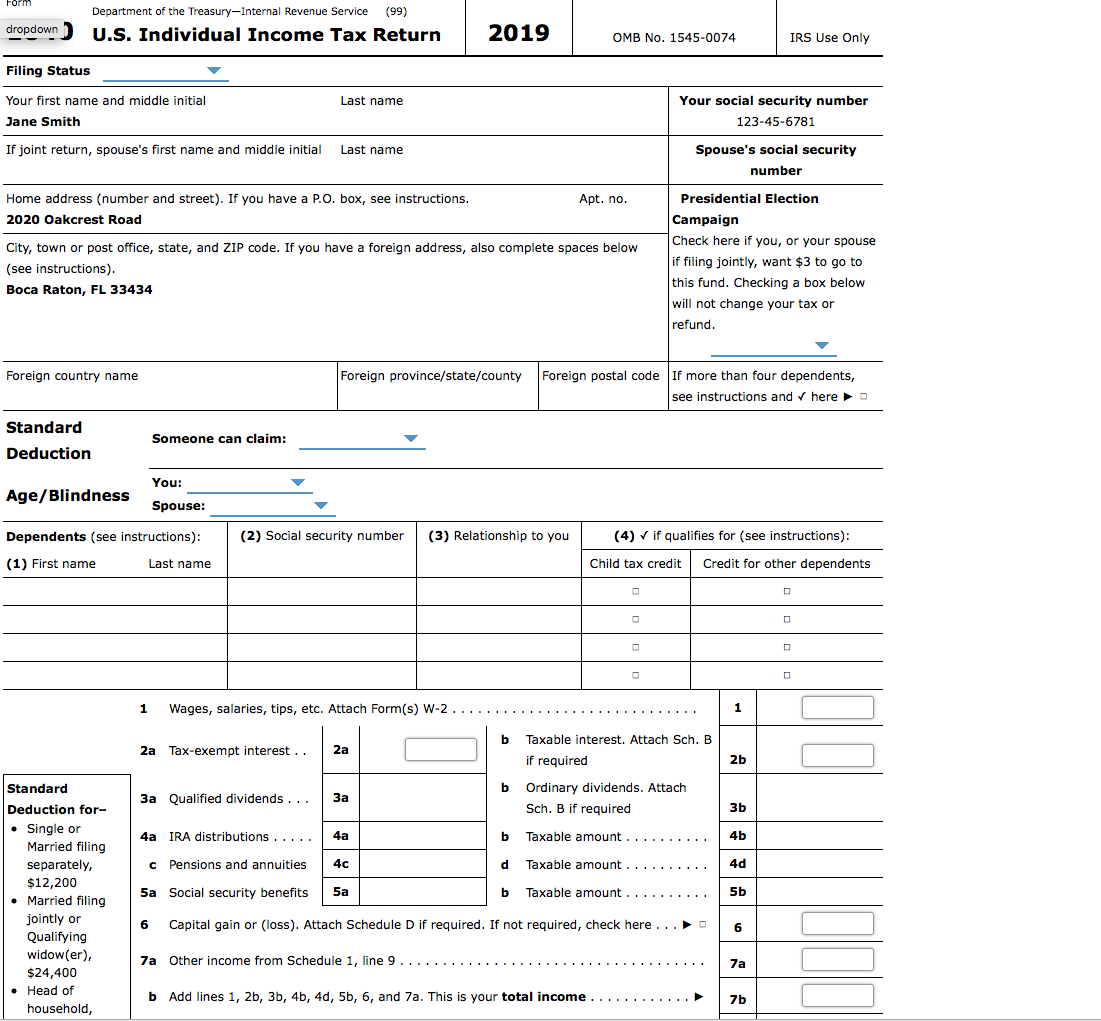
Task: Click the capital gain amount field, line 6
Action: [x=837, y=924]
